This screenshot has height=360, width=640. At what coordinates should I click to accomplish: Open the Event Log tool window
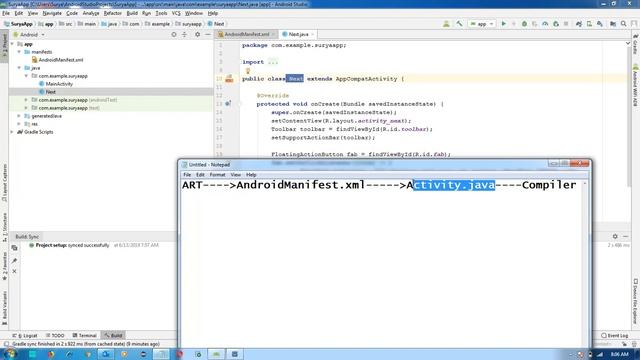614,336
